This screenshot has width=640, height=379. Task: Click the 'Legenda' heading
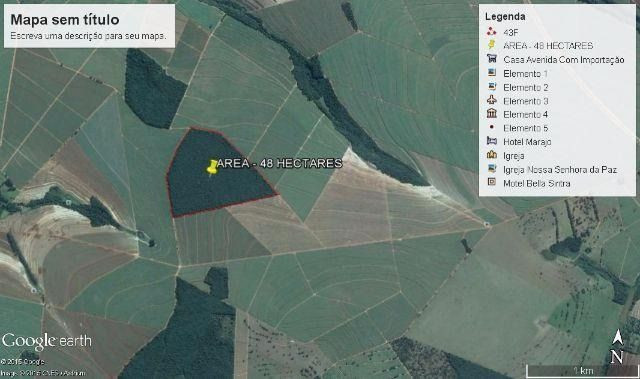pos(505,17)
